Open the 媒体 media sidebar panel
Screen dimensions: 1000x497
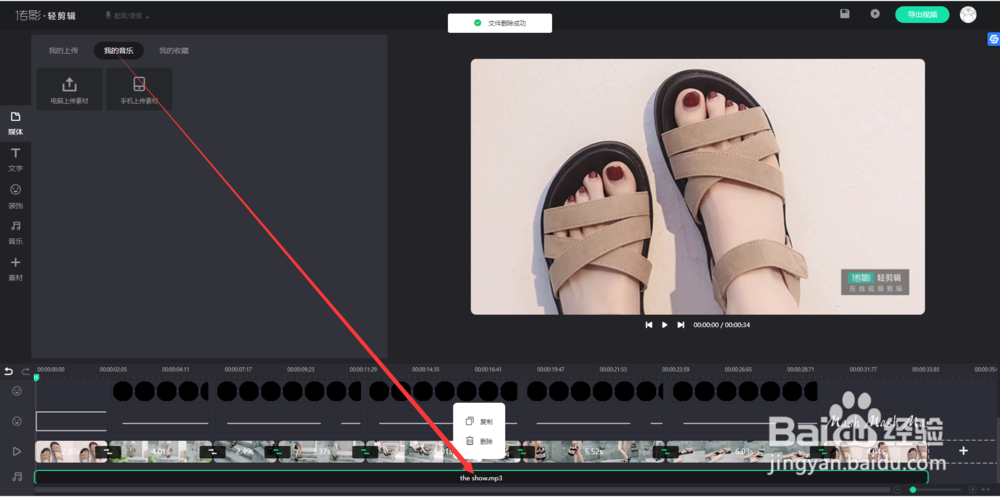[15, 123]
